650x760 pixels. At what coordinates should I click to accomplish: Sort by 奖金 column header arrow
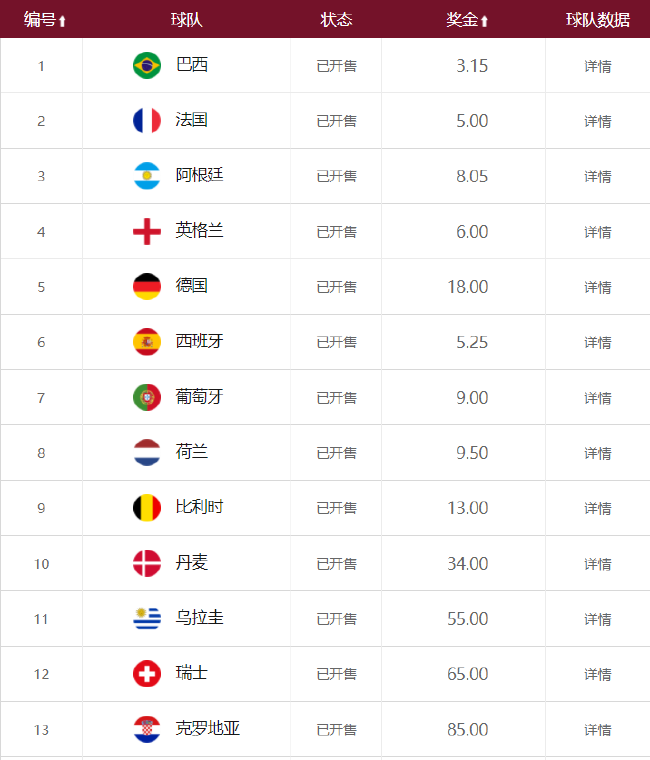(x=485, y=21)
